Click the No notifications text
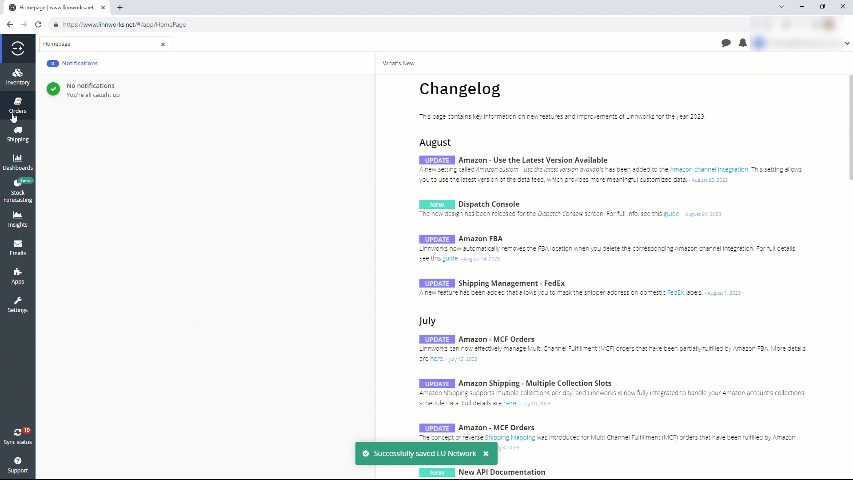 click(x=90, y=85)
